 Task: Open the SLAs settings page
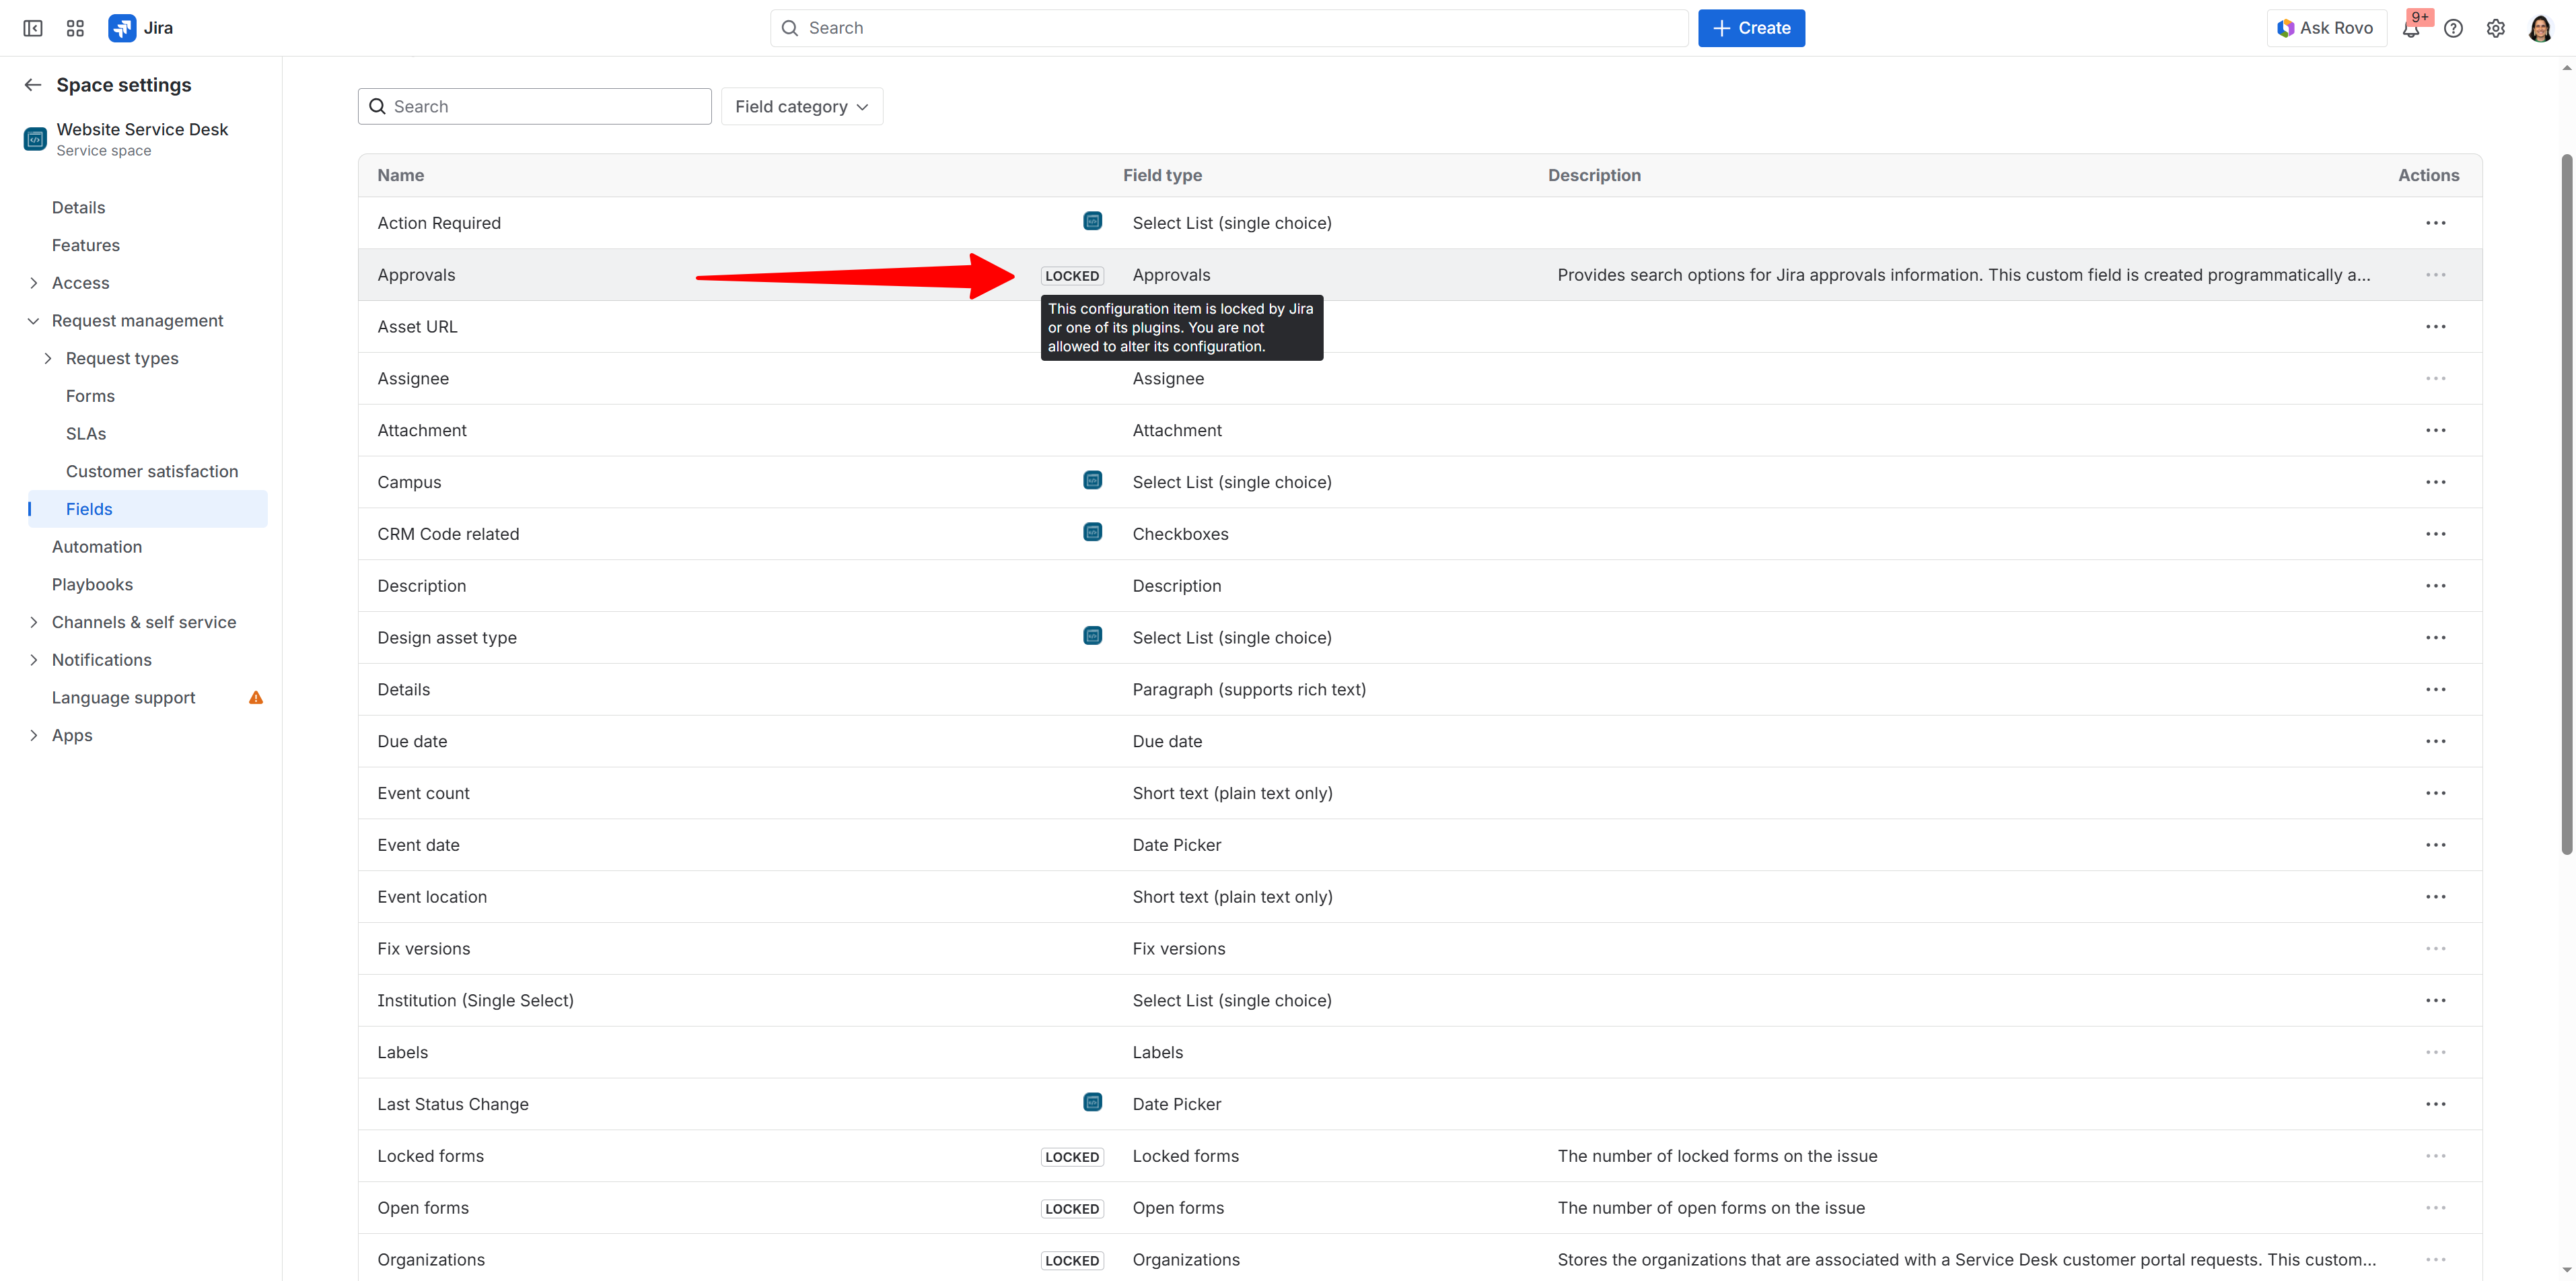click(86, 434)
